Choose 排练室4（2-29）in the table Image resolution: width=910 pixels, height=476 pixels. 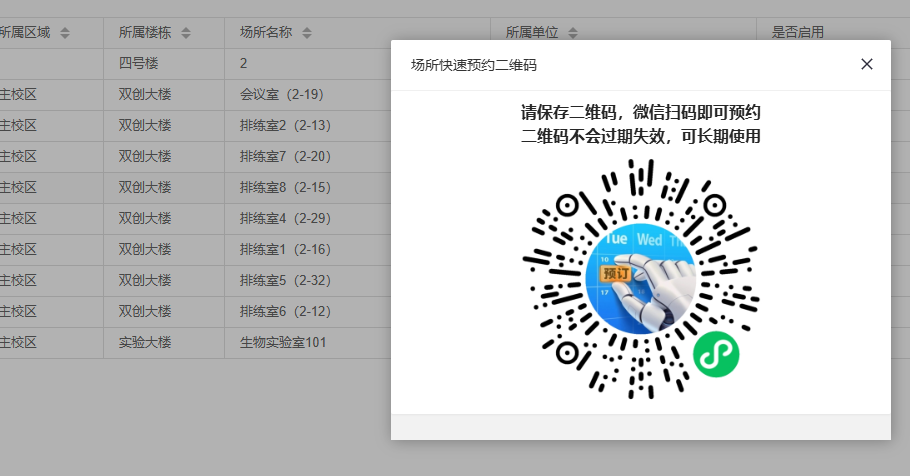(x=285, y=219)
